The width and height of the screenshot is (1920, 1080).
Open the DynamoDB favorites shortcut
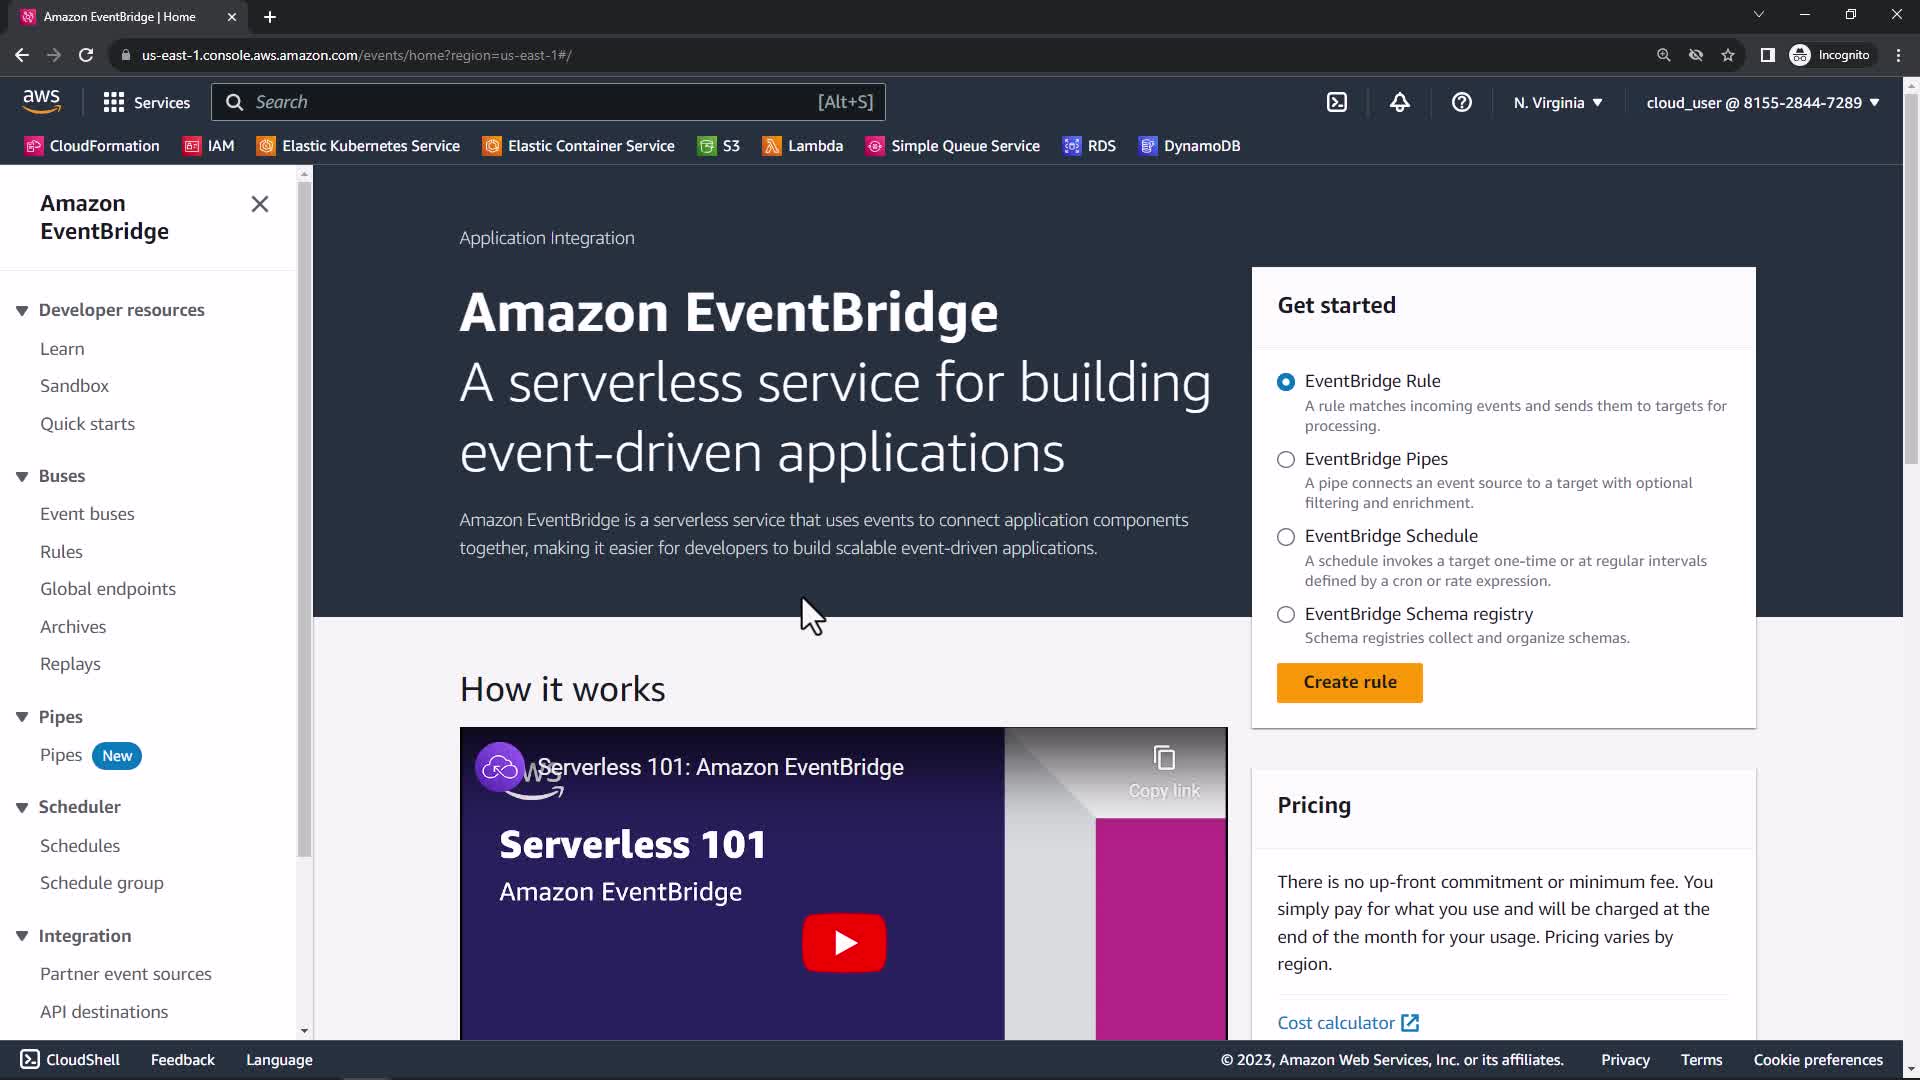1189,146
